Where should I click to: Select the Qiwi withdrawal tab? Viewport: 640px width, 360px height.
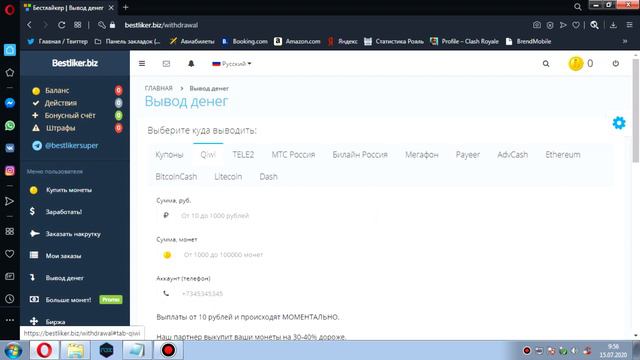click(x=208, y=155)
